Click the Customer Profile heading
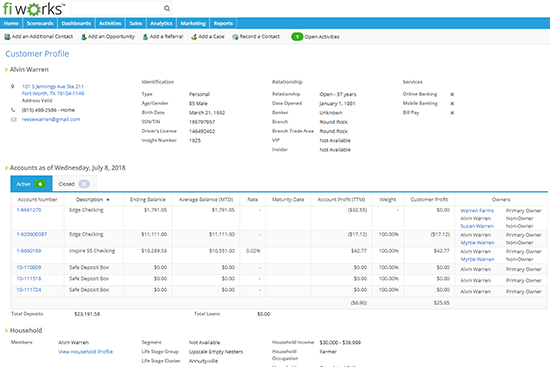The image size is (550, 367). [37, 54]
